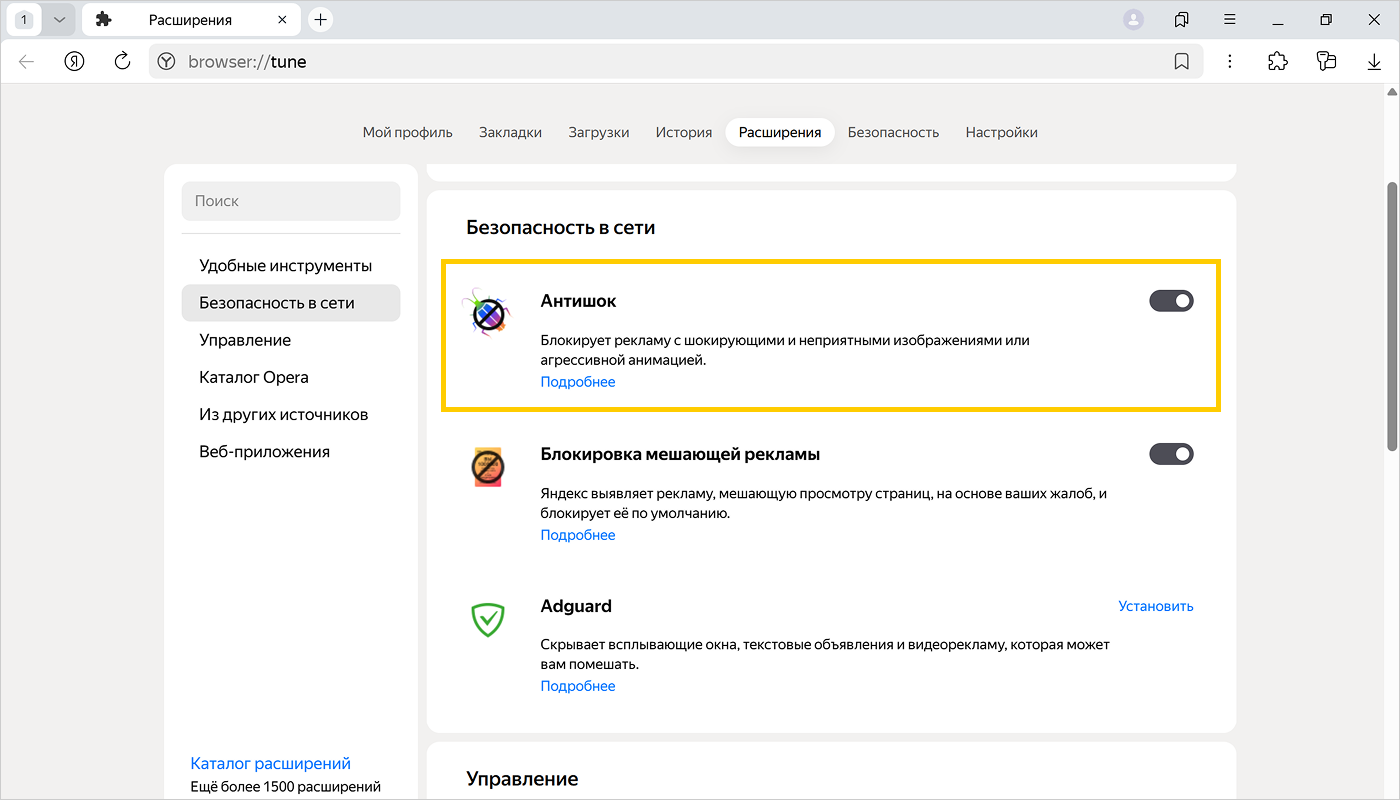
Task: Open downloads arrow icon in toolbar
Action: pos(1374,61)
